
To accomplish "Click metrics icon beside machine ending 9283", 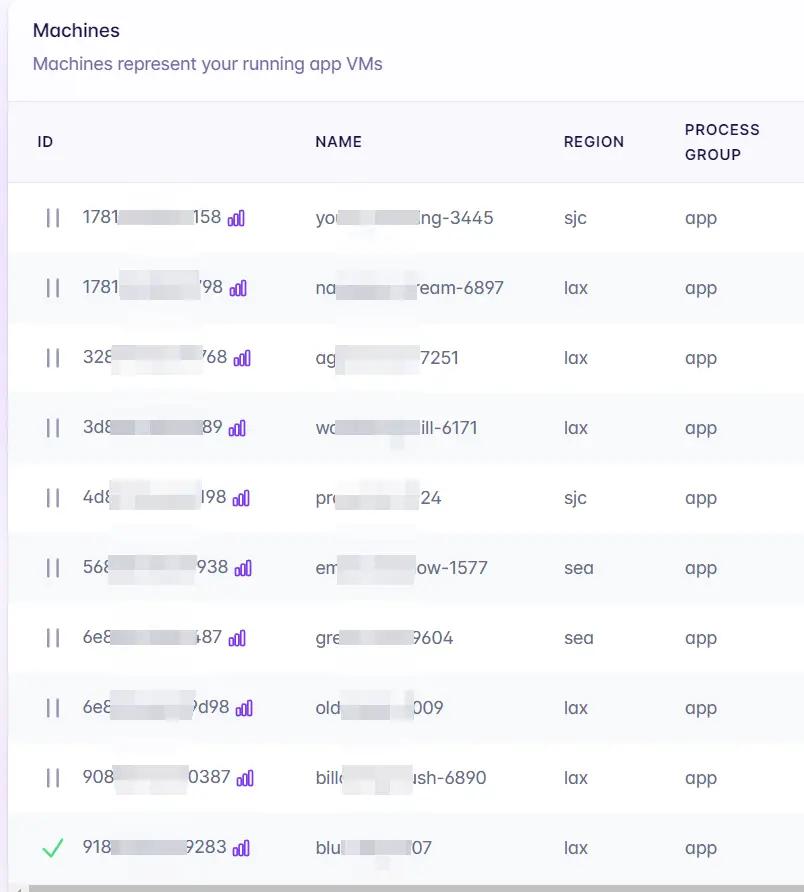I will [241, 848].
